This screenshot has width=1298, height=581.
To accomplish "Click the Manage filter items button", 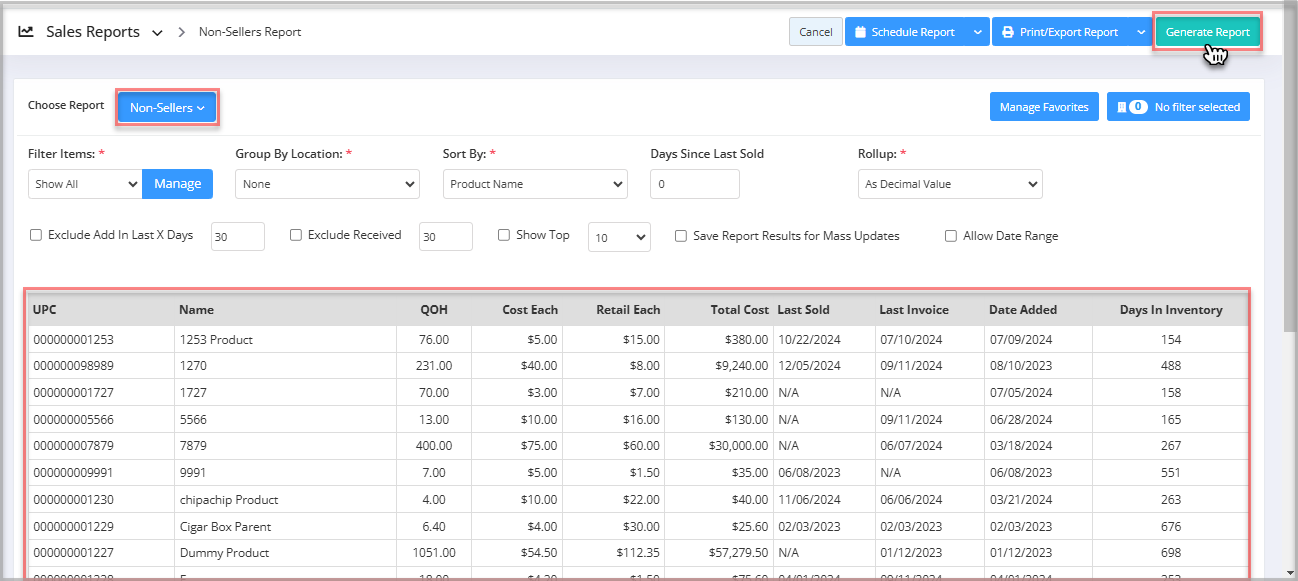I will (178, 184).
